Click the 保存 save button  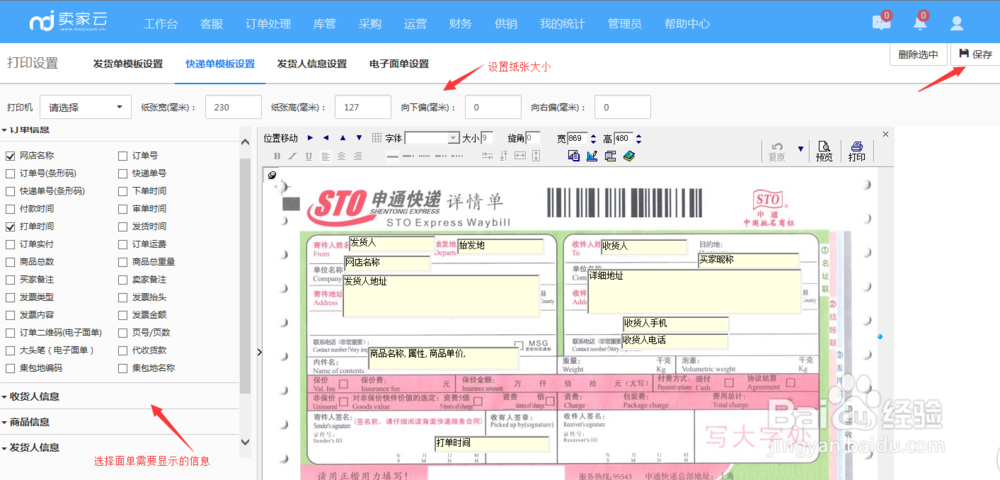[x=975, y=54]
